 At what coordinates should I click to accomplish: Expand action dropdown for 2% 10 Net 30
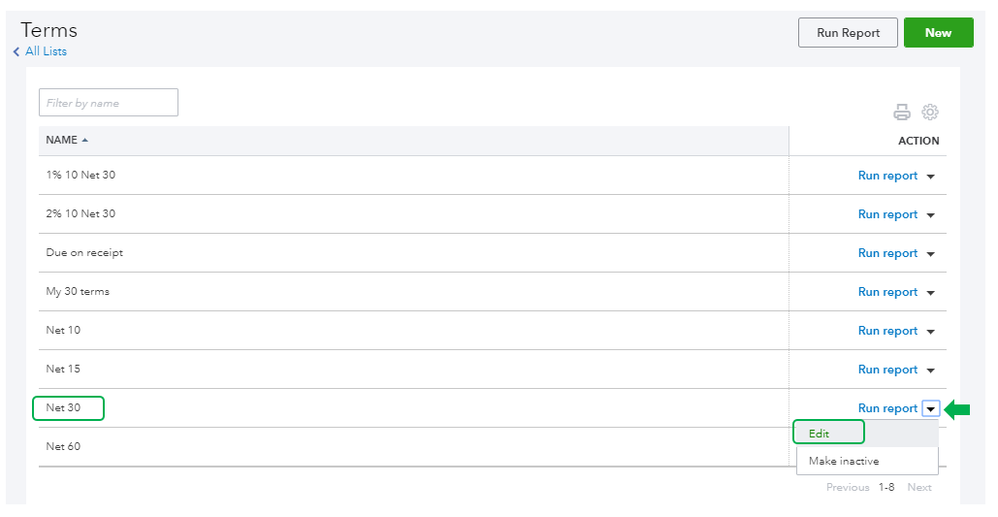[931, 215]
